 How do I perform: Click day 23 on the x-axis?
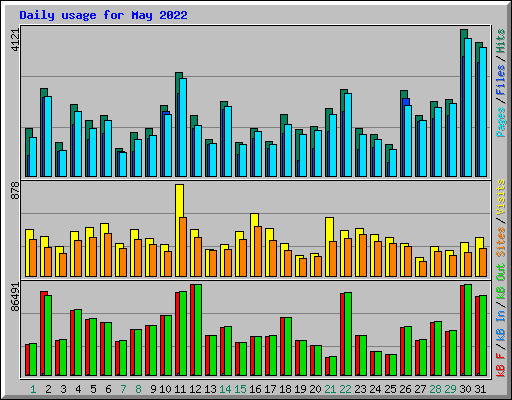(x=360, y=389)
